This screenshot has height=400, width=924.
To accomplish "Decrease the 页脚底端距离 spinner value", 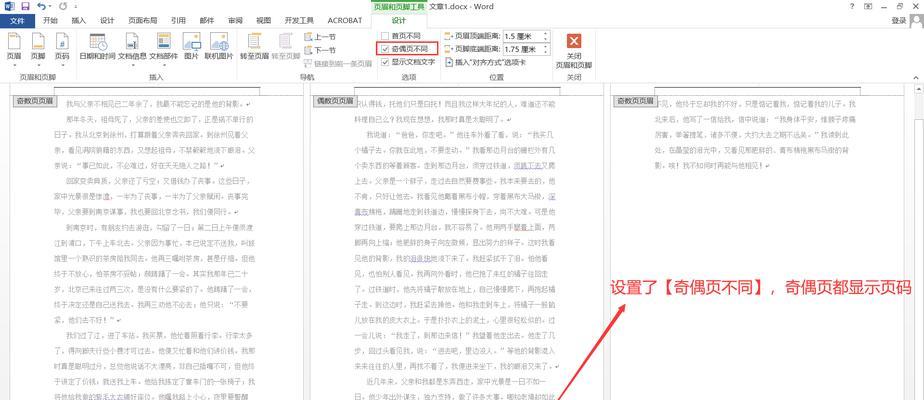I will (x=546, y=52).
